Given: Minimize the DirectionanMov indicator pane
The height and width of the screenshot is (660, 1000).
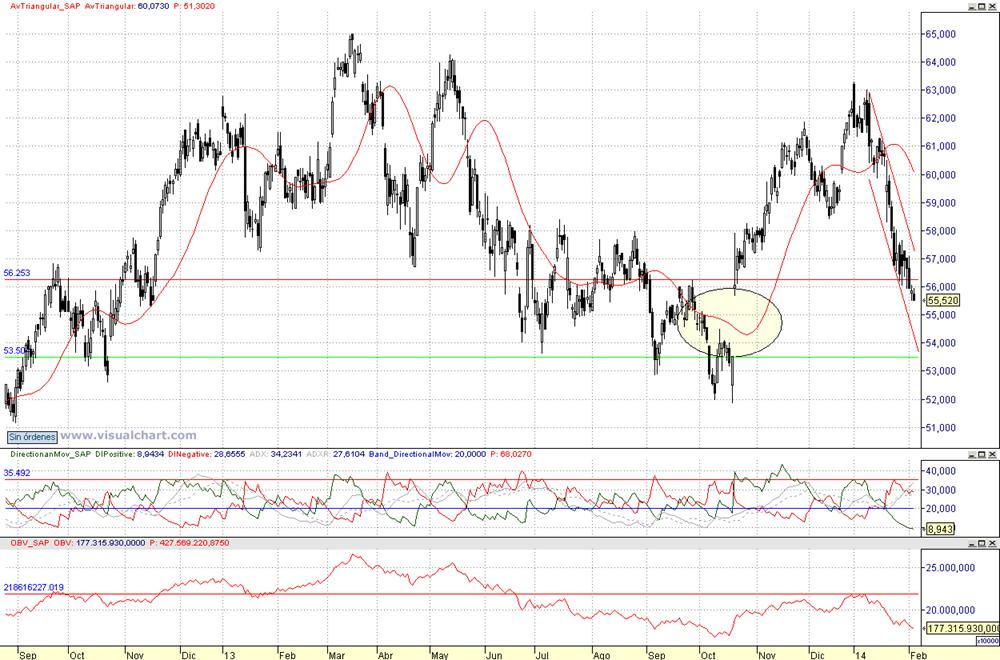Looking at the screenshot, I should pyautogui.click(x=971, y=454).
